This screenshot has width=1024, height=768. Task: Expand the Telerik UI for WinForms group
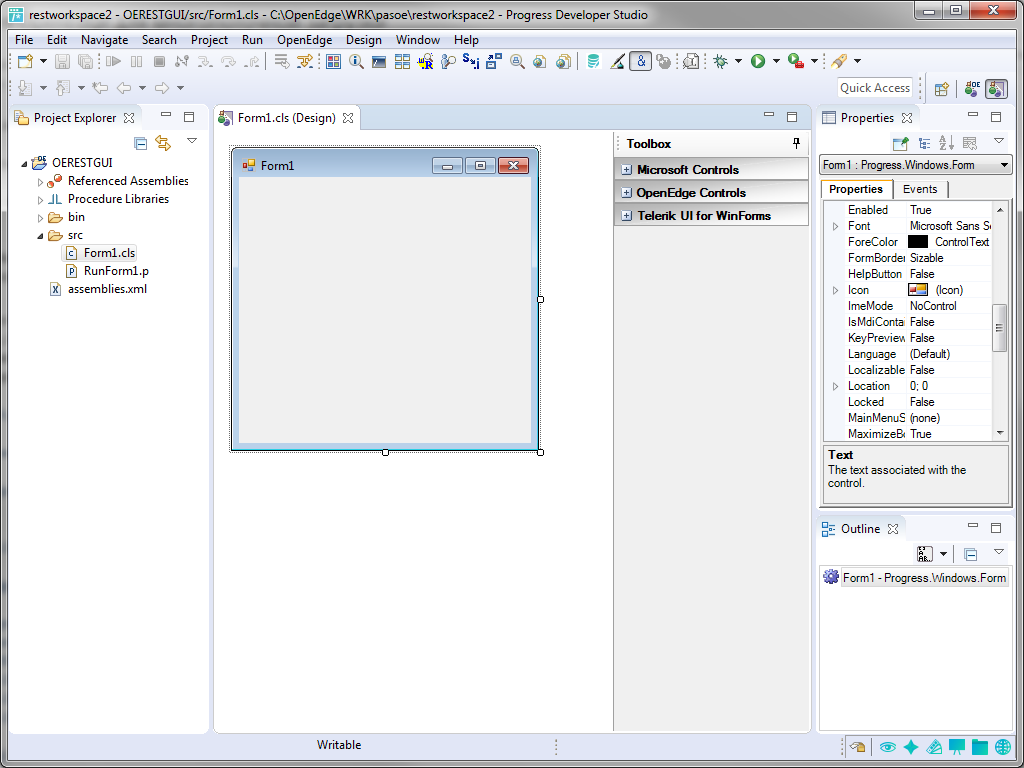pos(626,216)
